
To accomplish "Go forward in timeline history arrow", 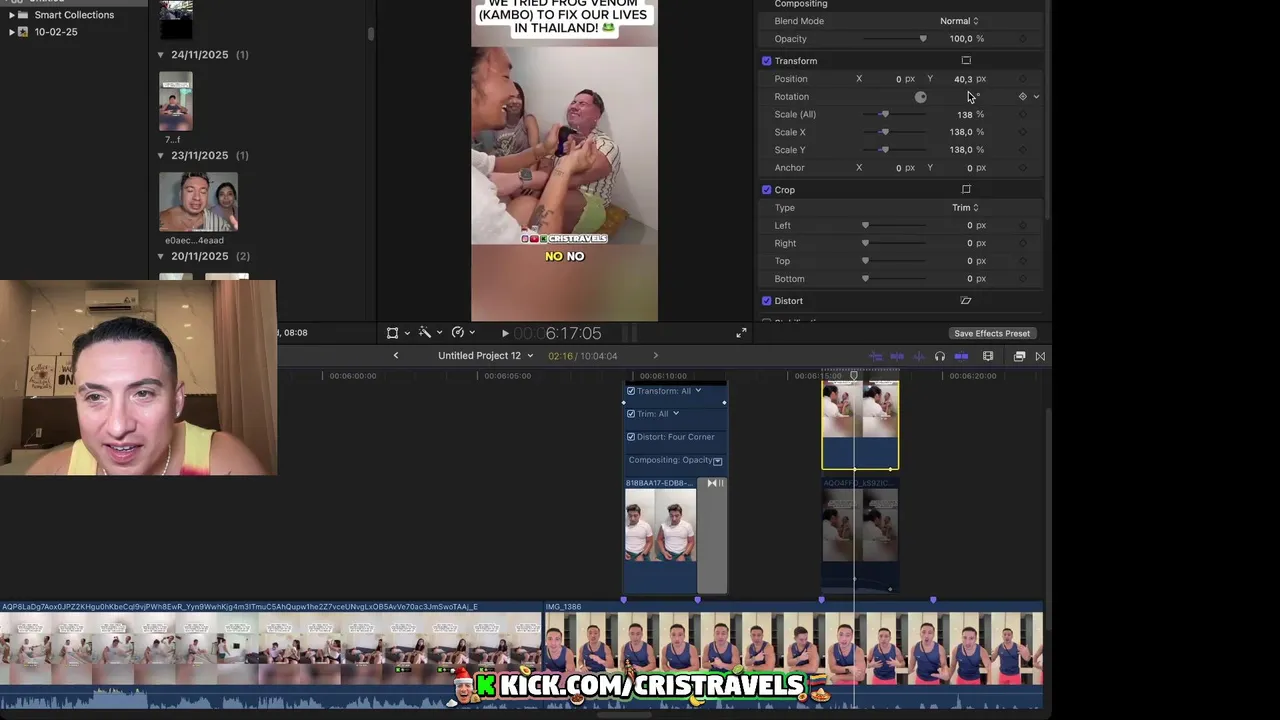I will (x=656, y=356).
